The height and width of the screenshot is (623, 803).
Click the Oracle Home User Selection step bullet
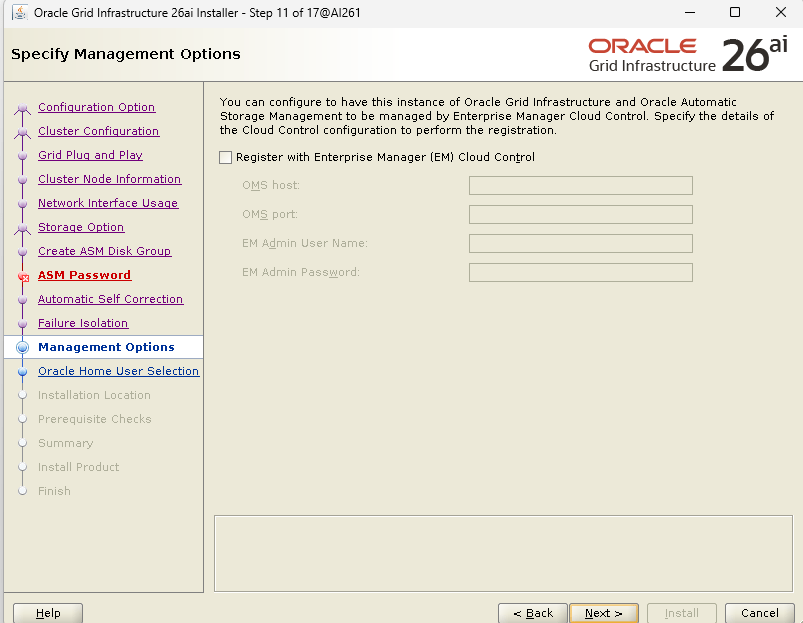(x=22, y=372)
